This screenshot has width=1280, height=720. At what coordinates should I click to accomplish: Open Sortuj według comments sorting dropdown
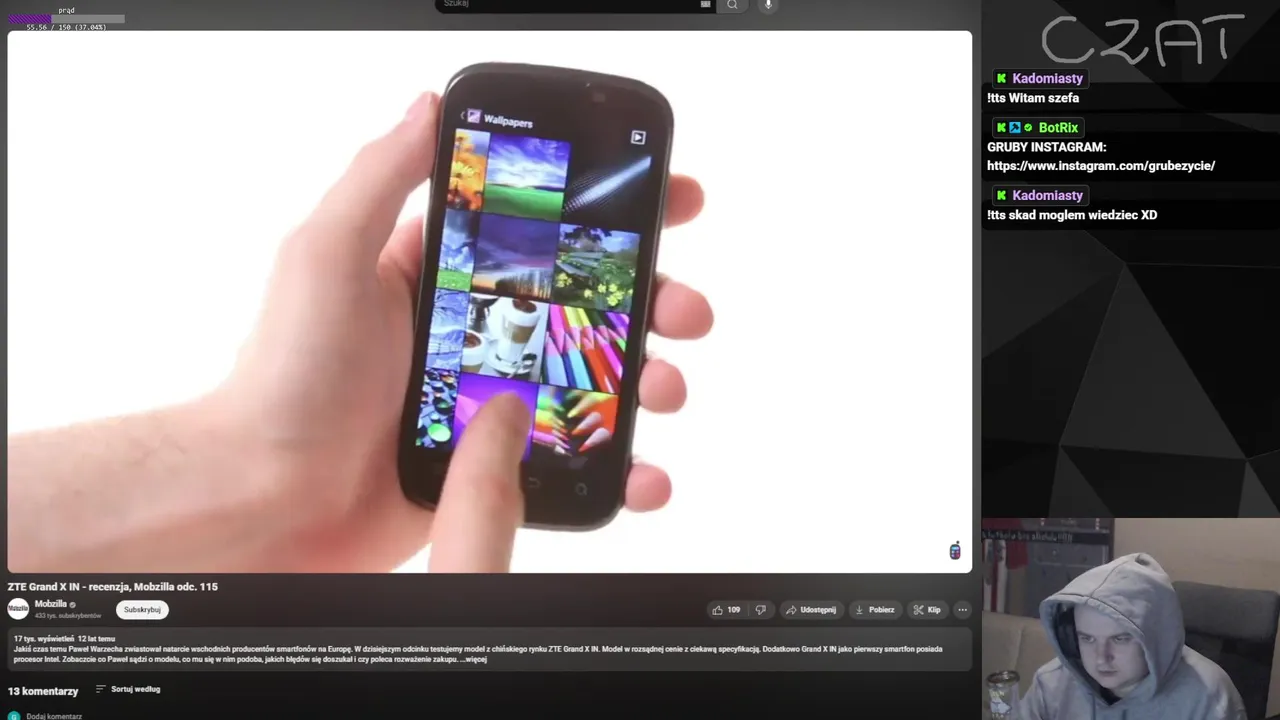point(128,689)
